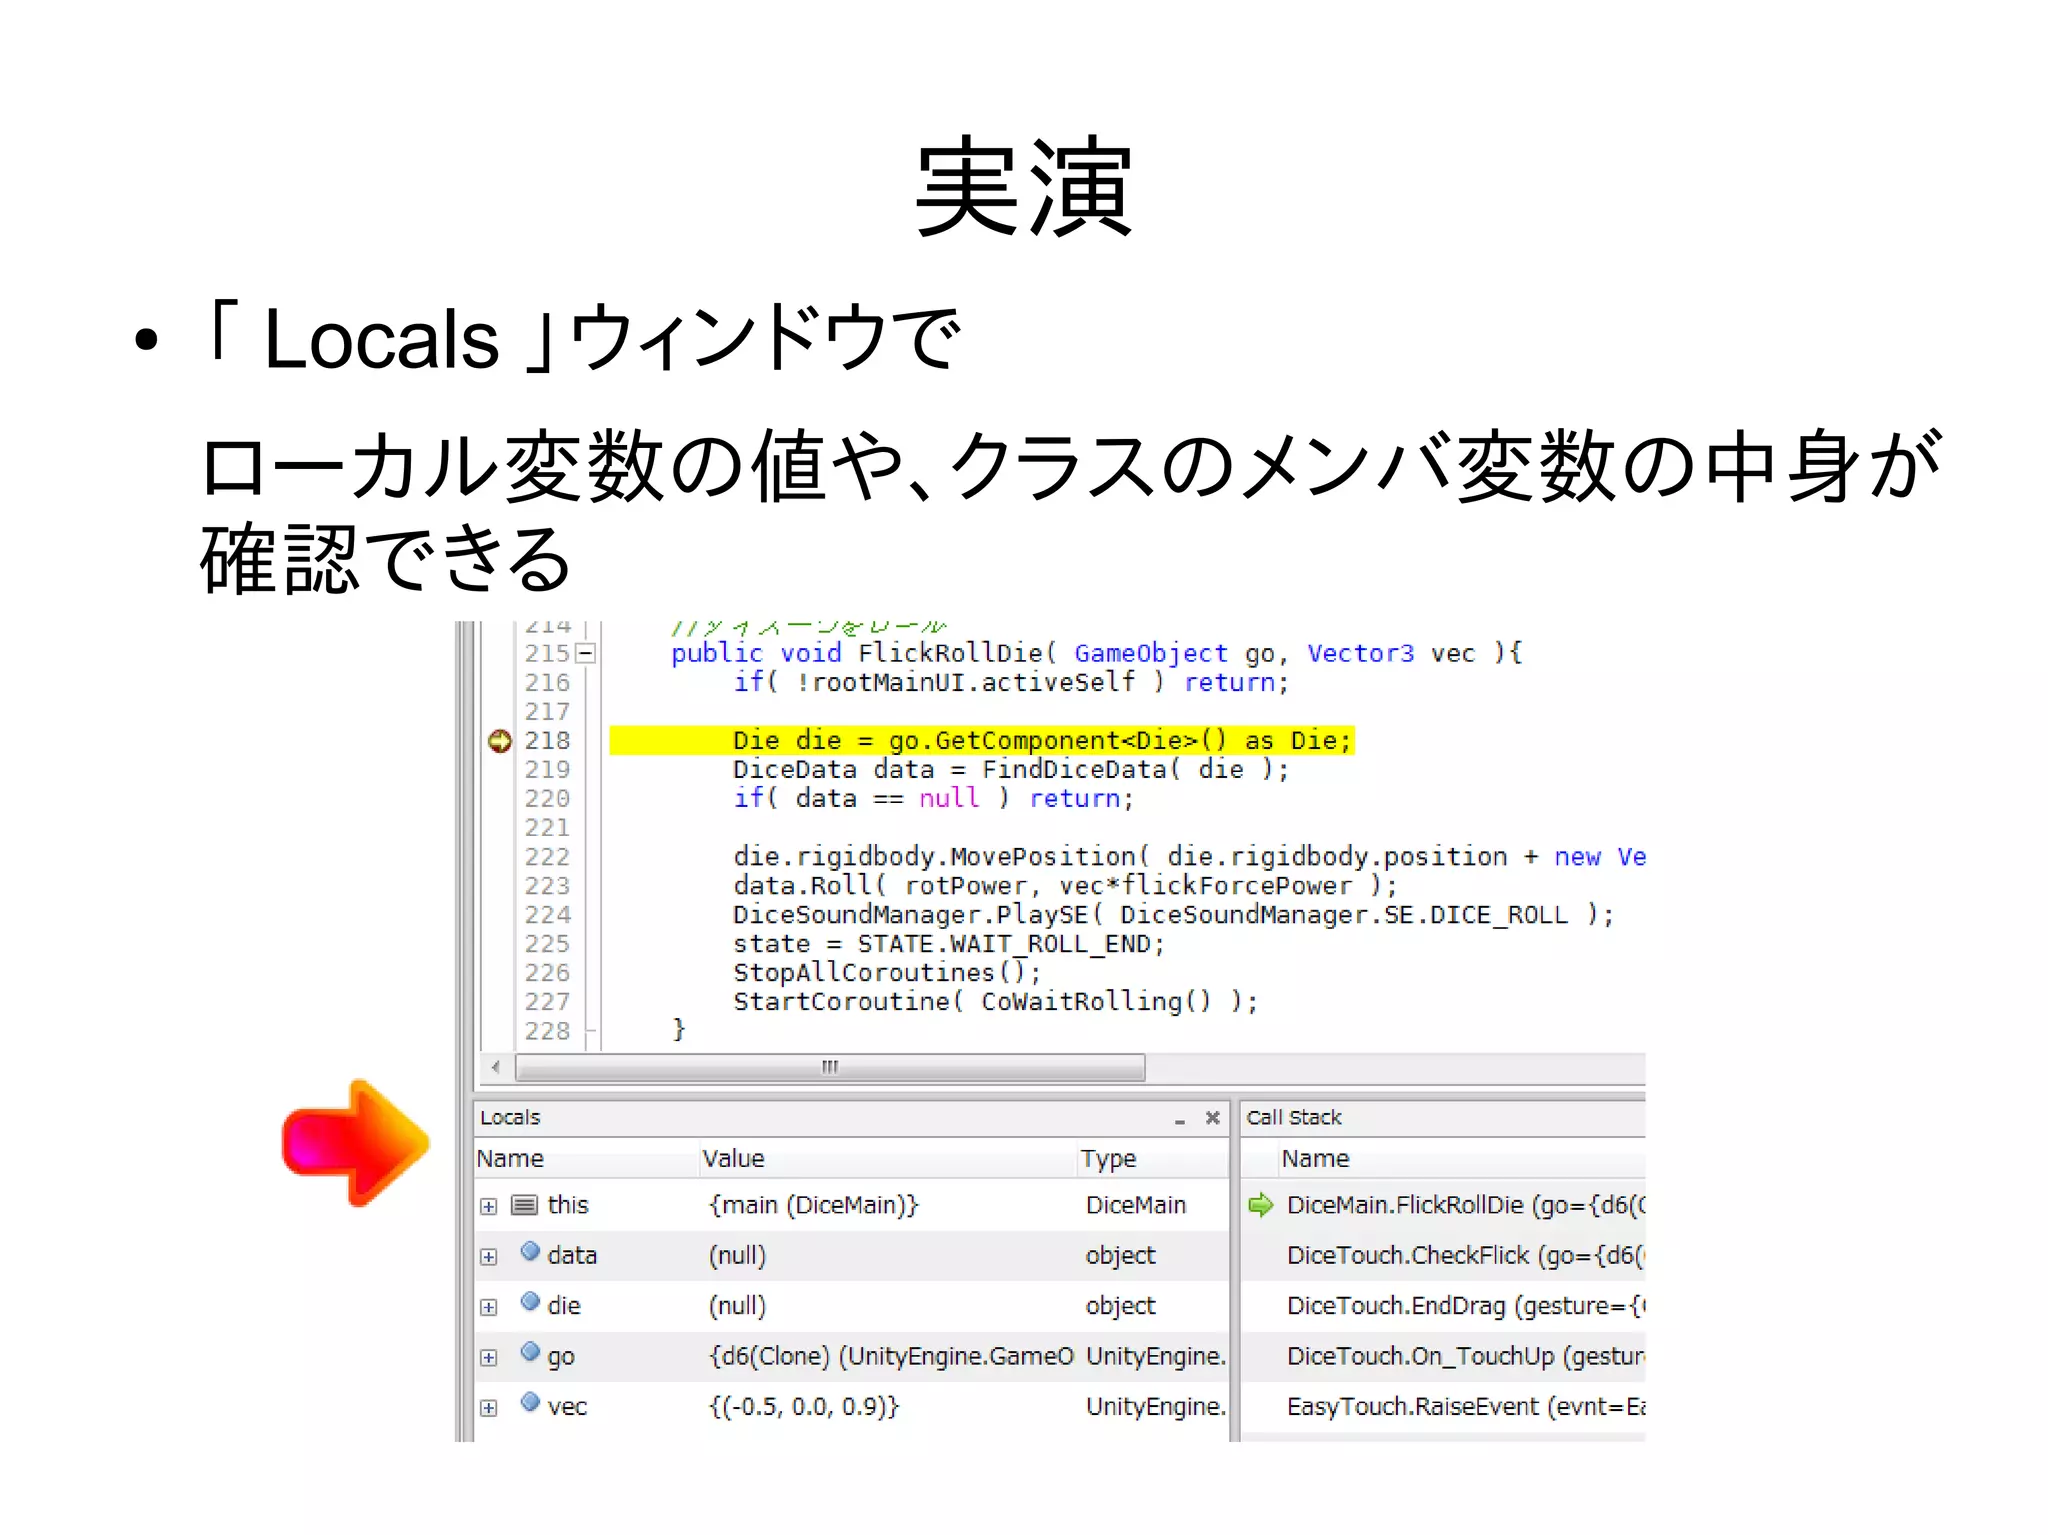2048x1535 pixels.
Task: Click the blue variable icon next to 'vec'
Action: click(x=530, y=1402)
